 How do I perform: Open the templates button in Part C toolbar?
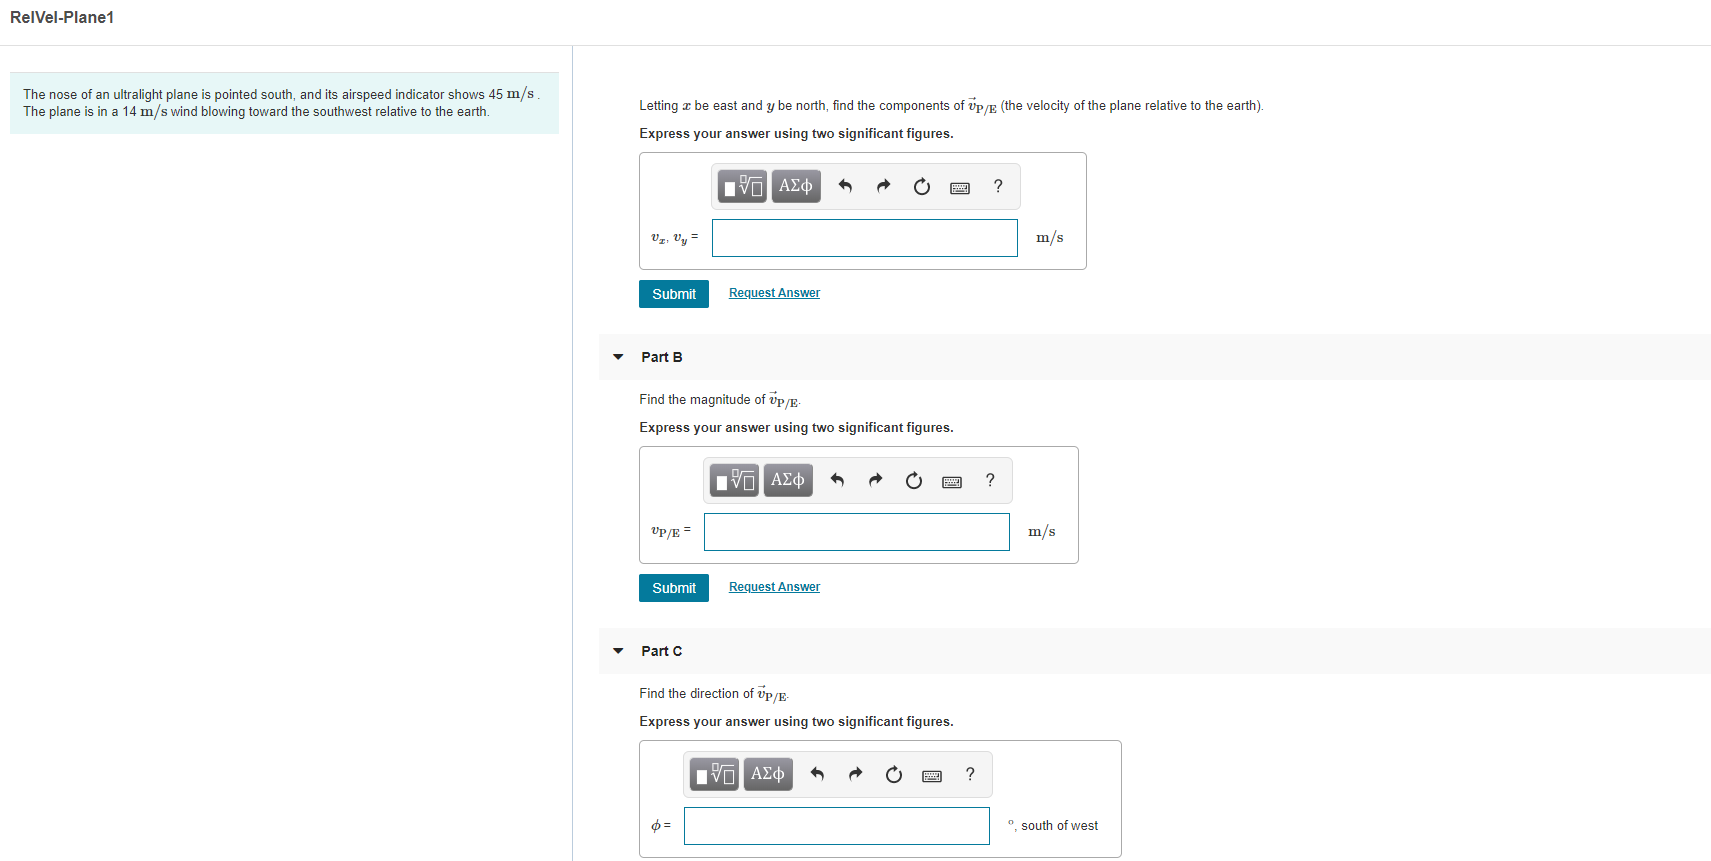(714, 774)
